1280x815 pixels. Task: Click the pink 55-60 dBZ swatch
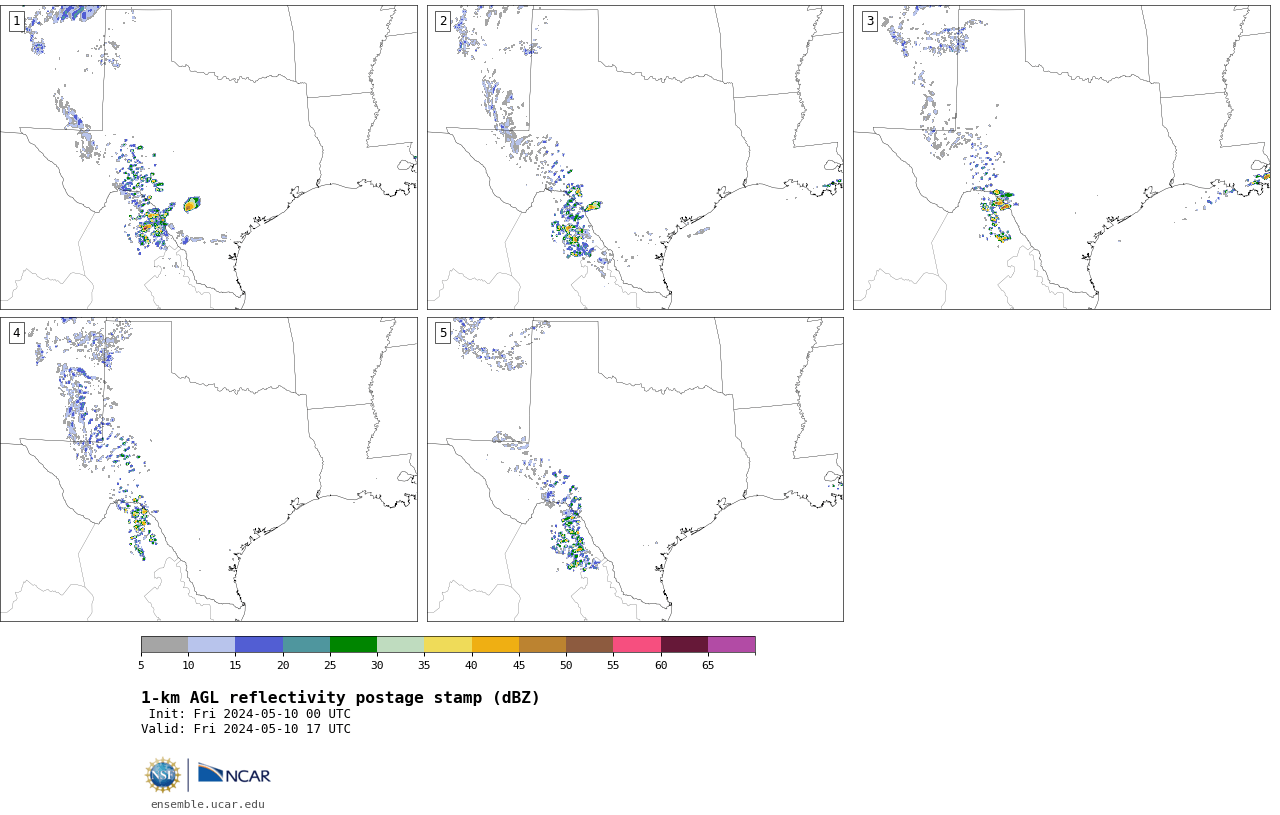tap(637, 645)
